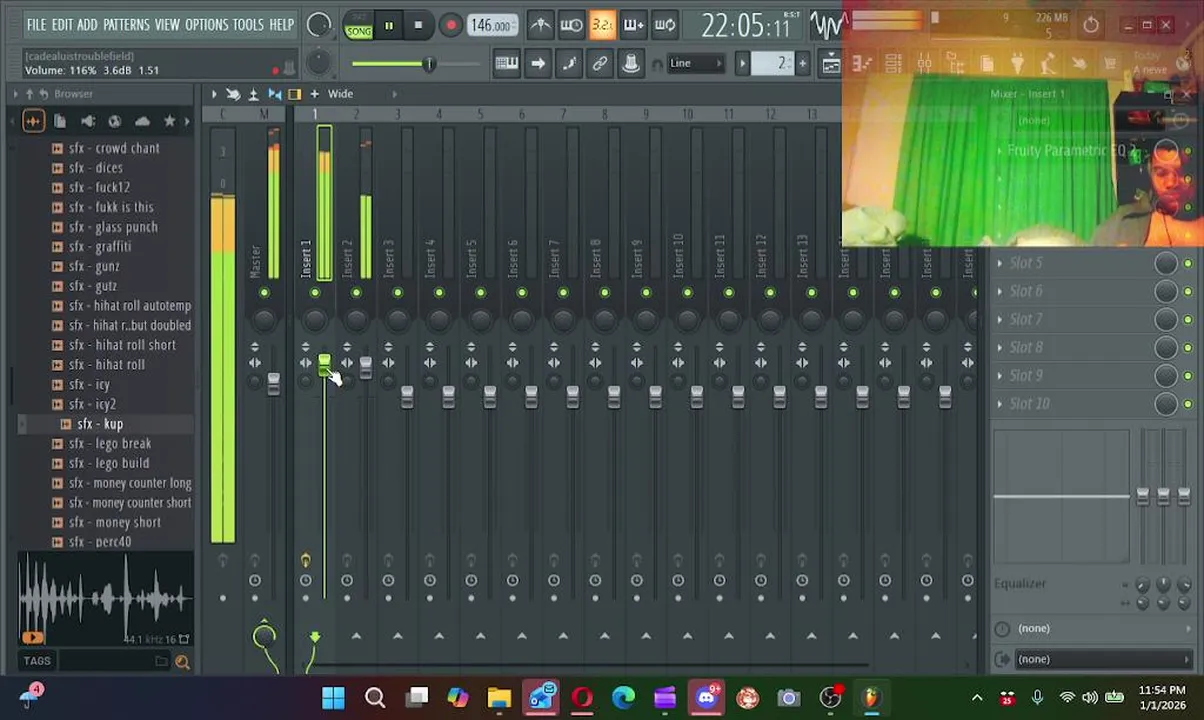Open the VIEW menu
Viewport: 1204px width, 720px height.
167,24
